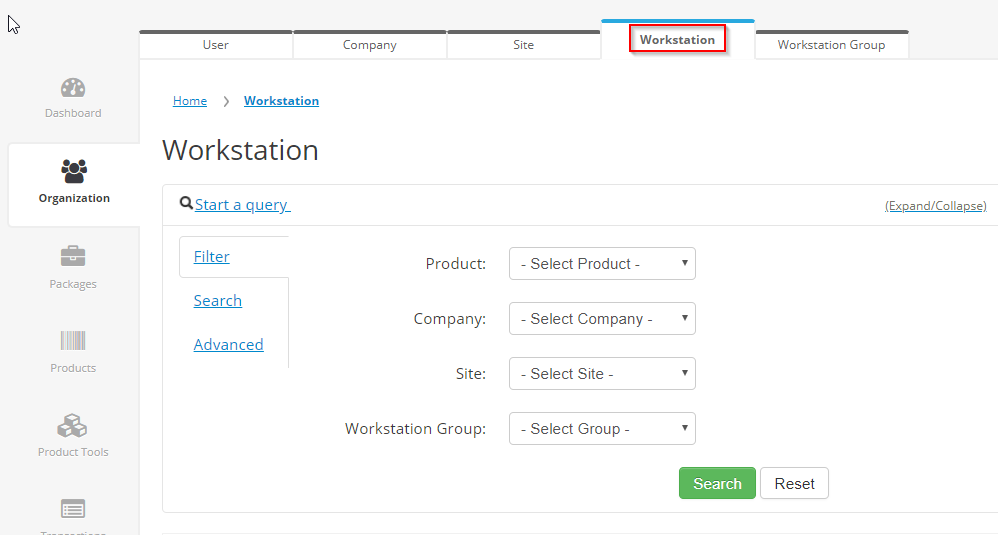Click the Site: field label
The image size is (998, 535).
click(x=471, y=373)
